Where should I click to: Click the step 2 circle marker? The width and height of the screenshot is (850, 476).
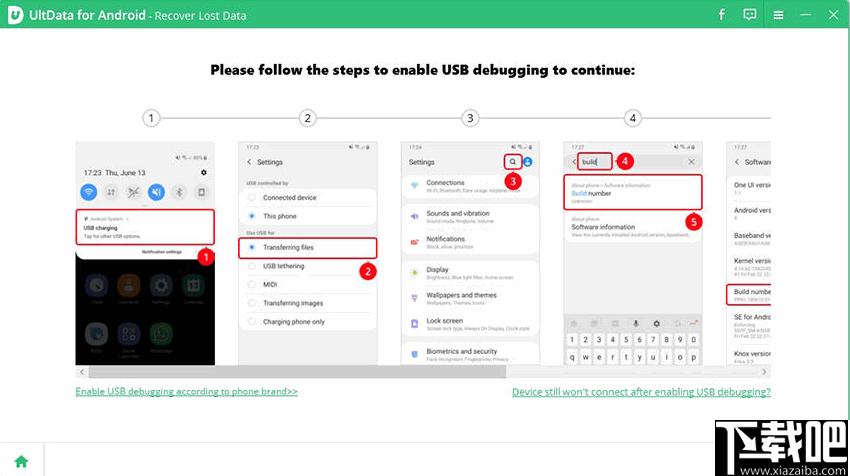click(x=307, y=118)
